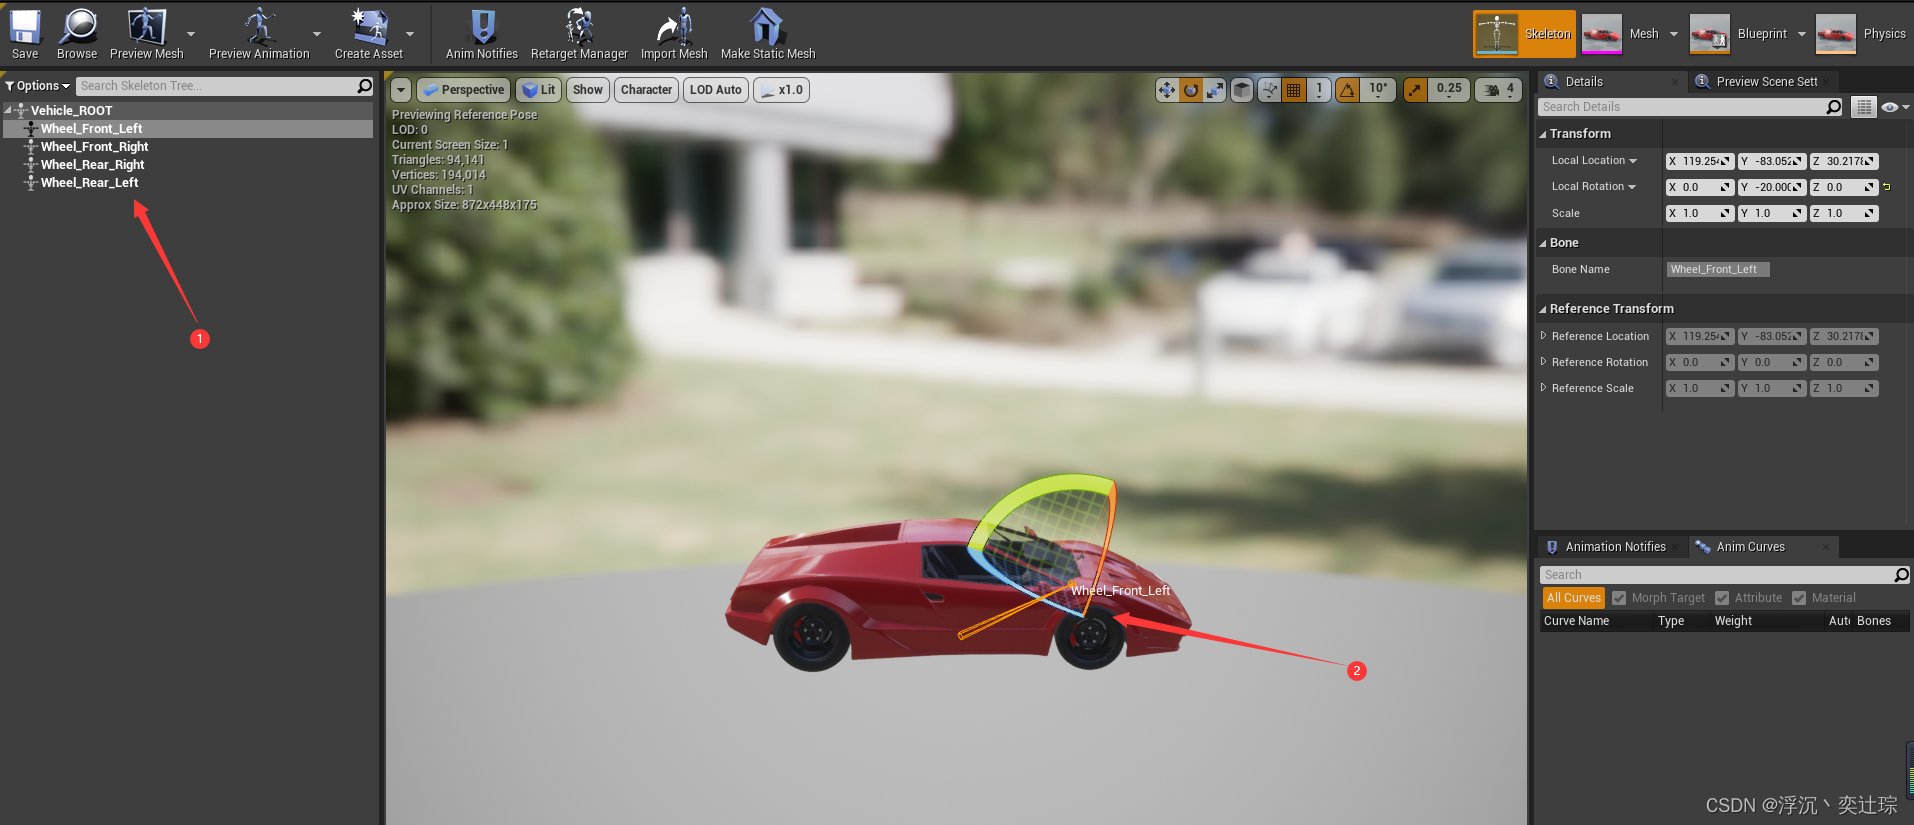Image resolution: width=1914 pixels, height=825 pixels.
Task: Switch to Skeleton editor mode
Action: point(1524,34)
